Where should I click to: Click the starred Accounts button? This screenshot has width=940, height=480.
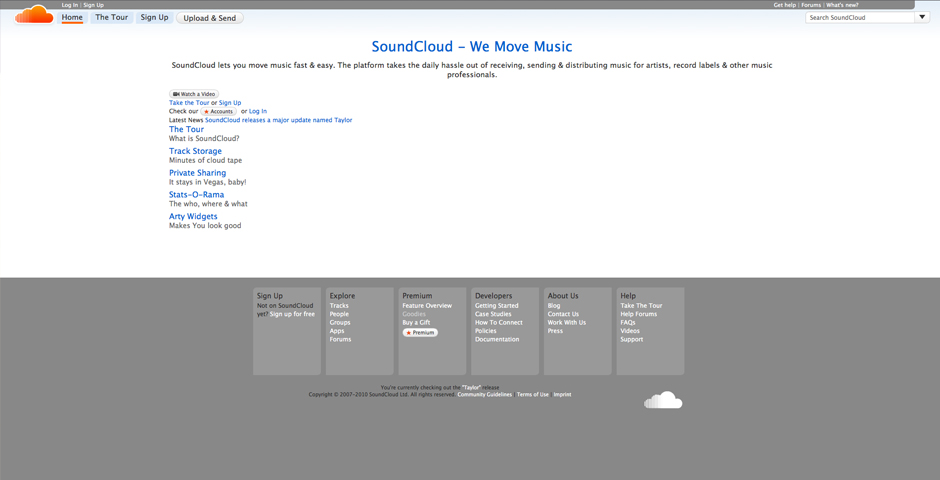click(x=218, y=111)
